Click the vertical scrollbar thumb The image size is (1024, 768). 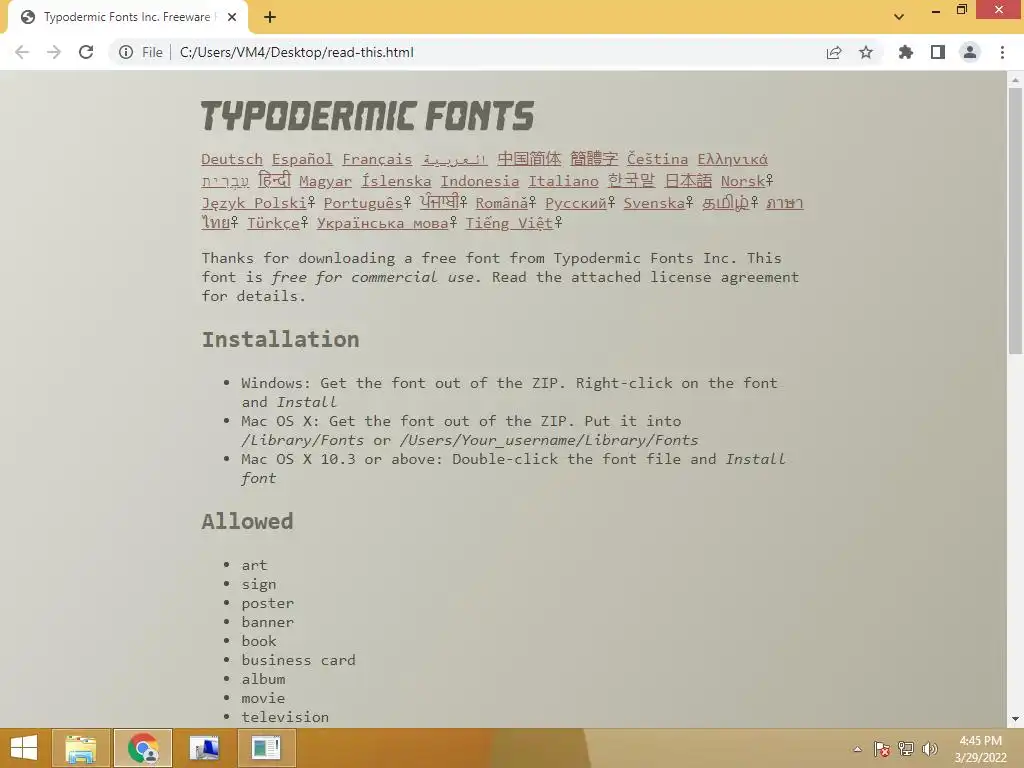[1015, 221]
